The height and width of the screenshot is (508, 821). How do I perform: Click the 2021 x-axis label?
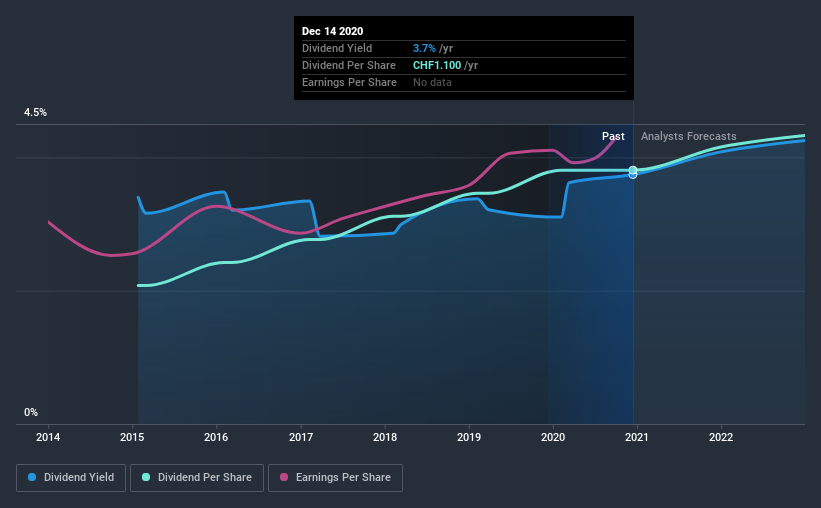(x=637, y=437)
